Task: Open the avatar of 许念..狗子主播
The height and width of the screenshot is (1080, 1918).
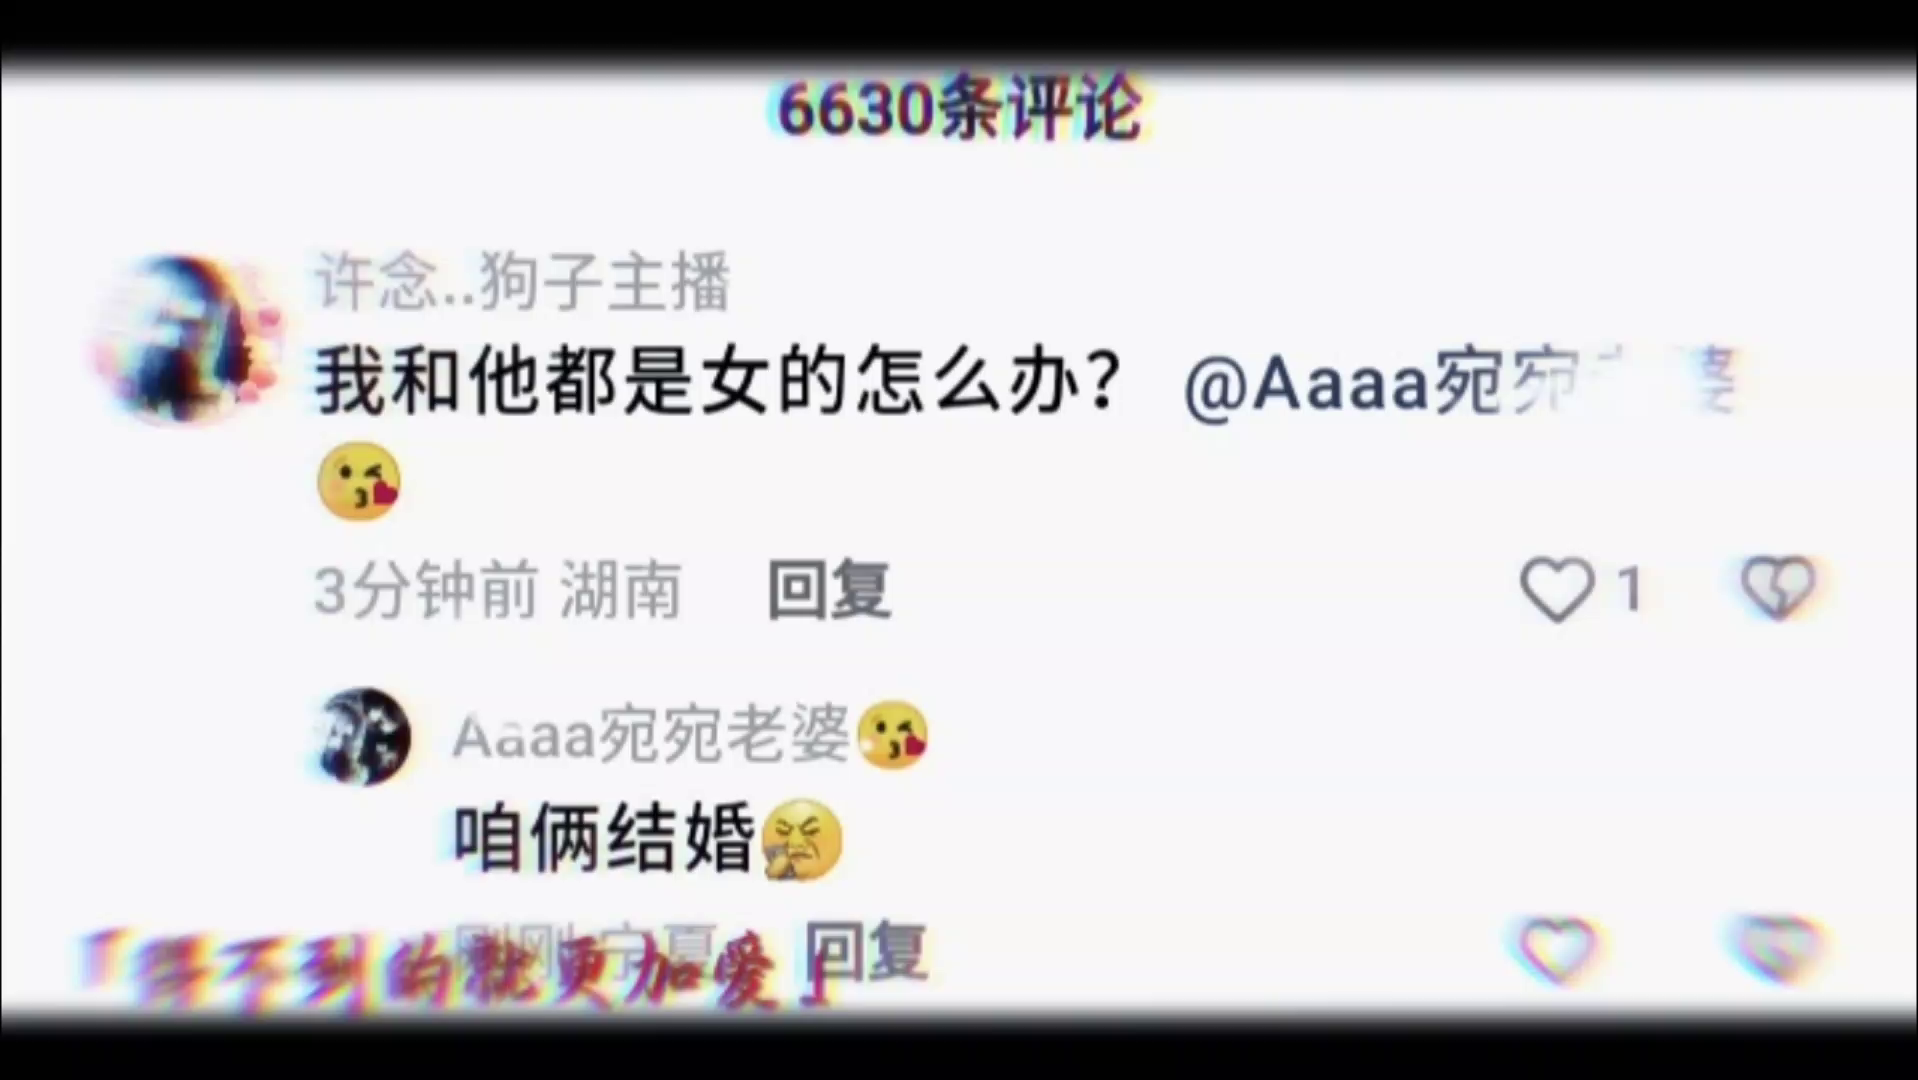Action: (x=185, y=338)
